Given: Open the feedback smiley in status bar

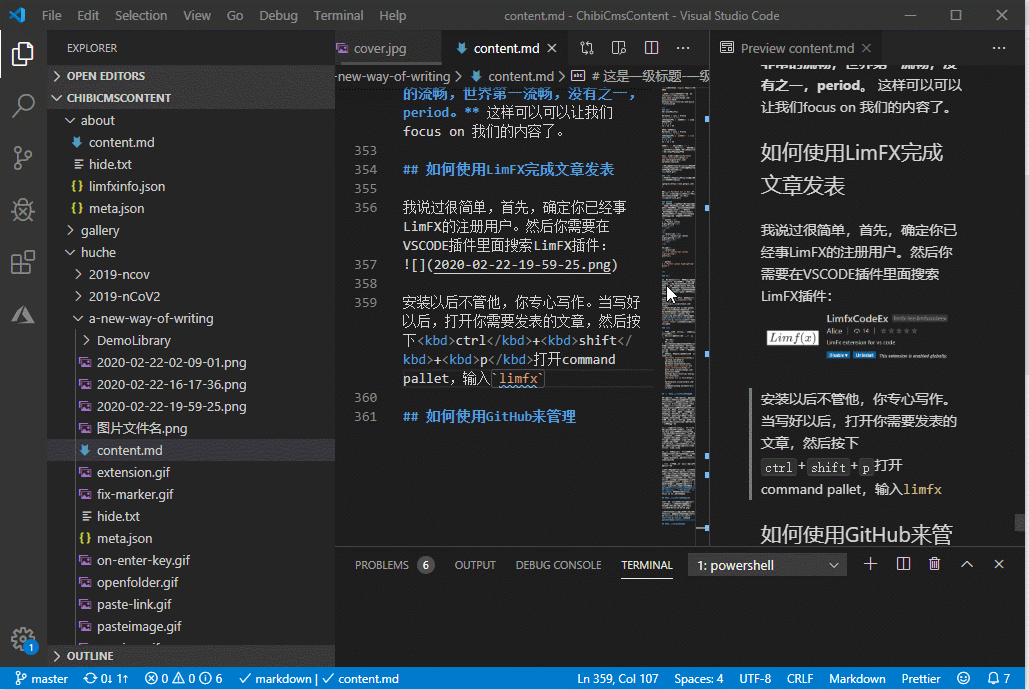Looking at the screenshot, I should pyautogui.click(x=963, y=679).
